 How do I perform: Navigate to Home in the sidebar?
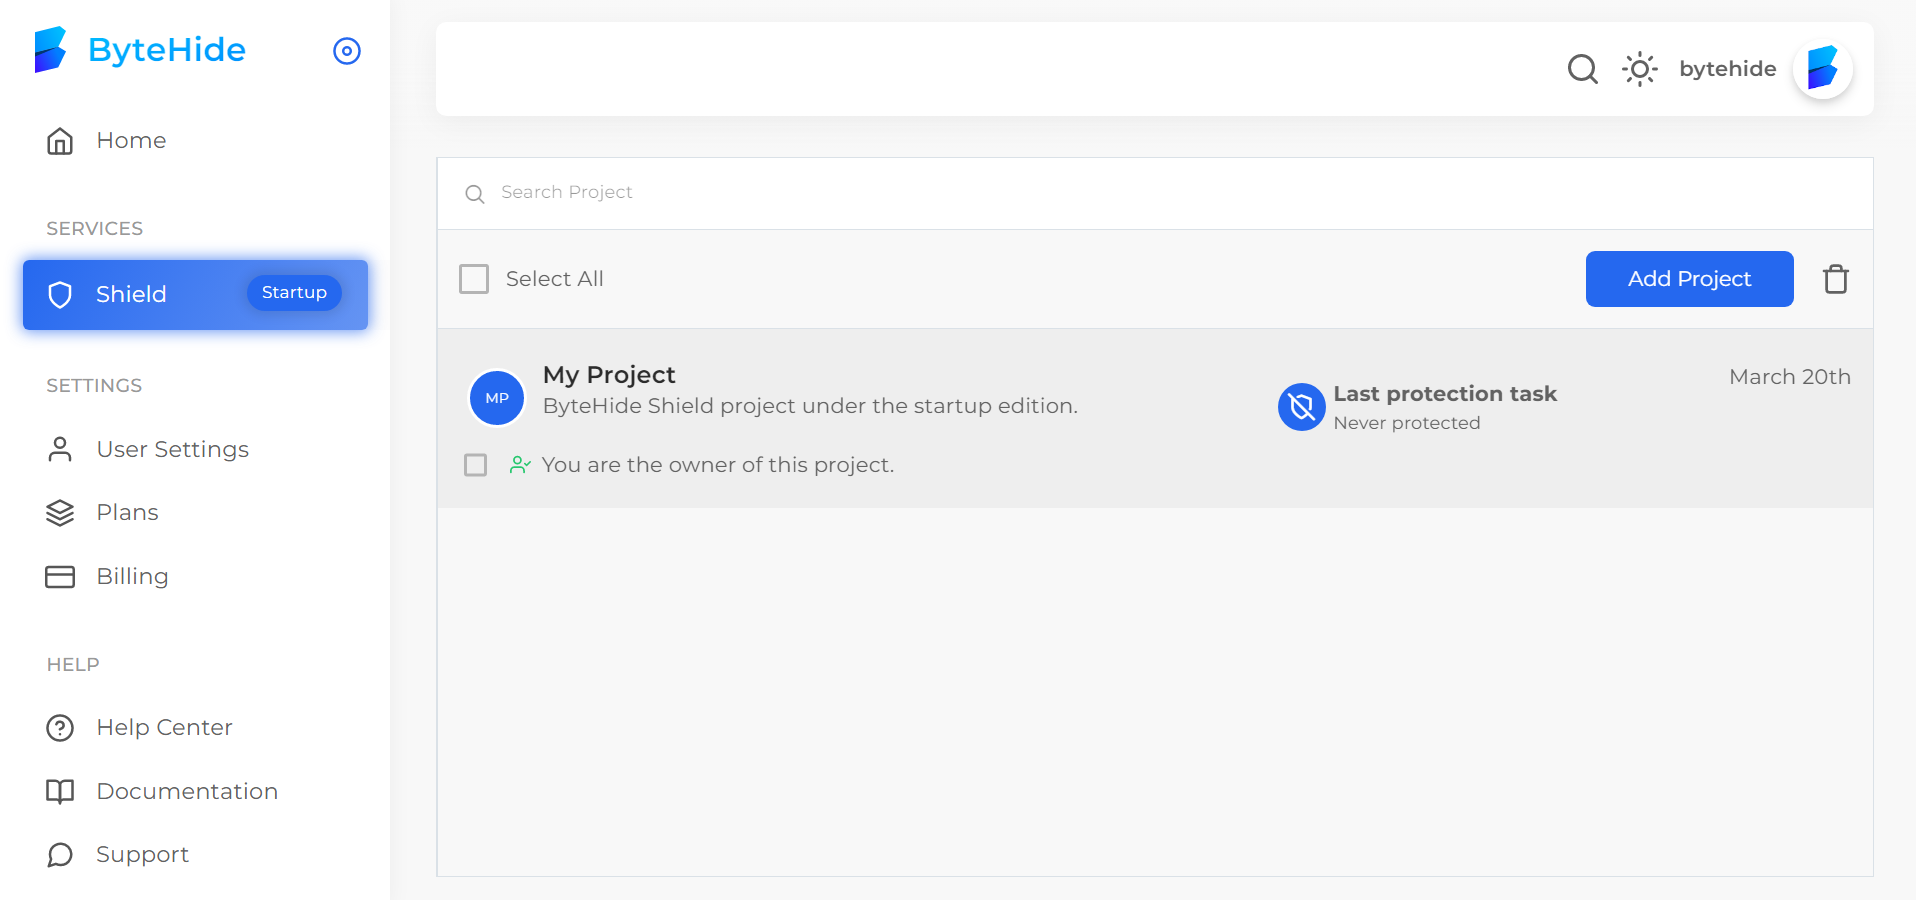tap(131, 140)
